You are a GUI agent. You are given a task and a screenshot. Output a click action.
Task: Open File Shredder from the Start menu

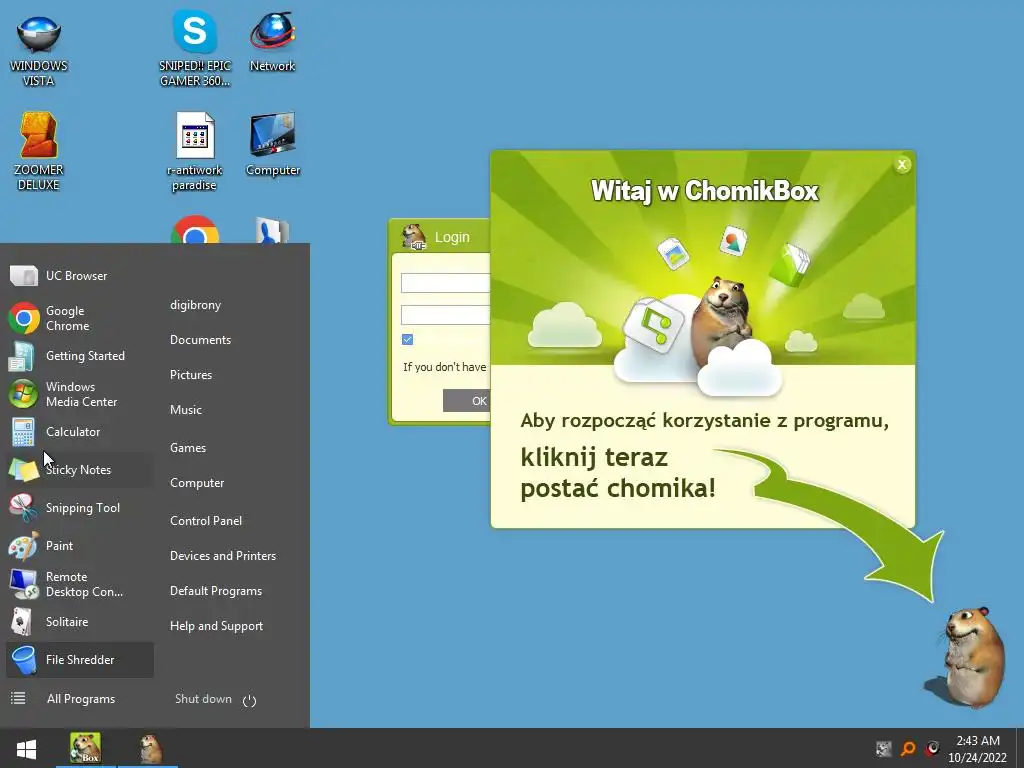78,660
